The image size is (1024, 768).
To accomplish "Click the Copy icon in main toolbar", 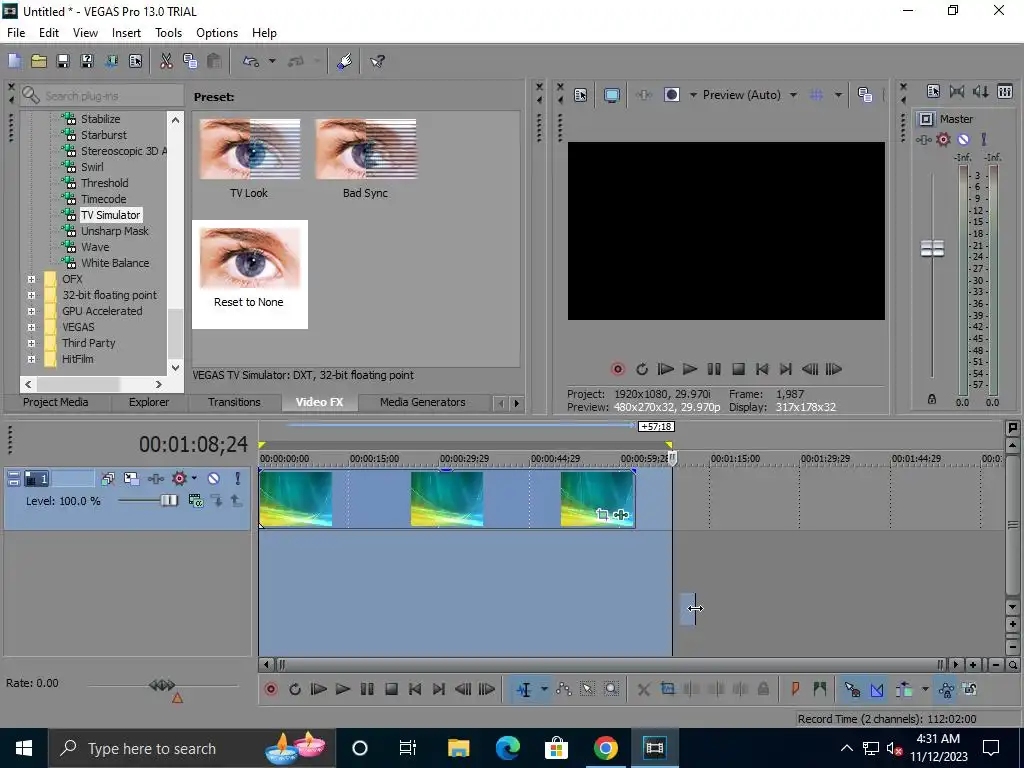I will (x=190, y=61).
